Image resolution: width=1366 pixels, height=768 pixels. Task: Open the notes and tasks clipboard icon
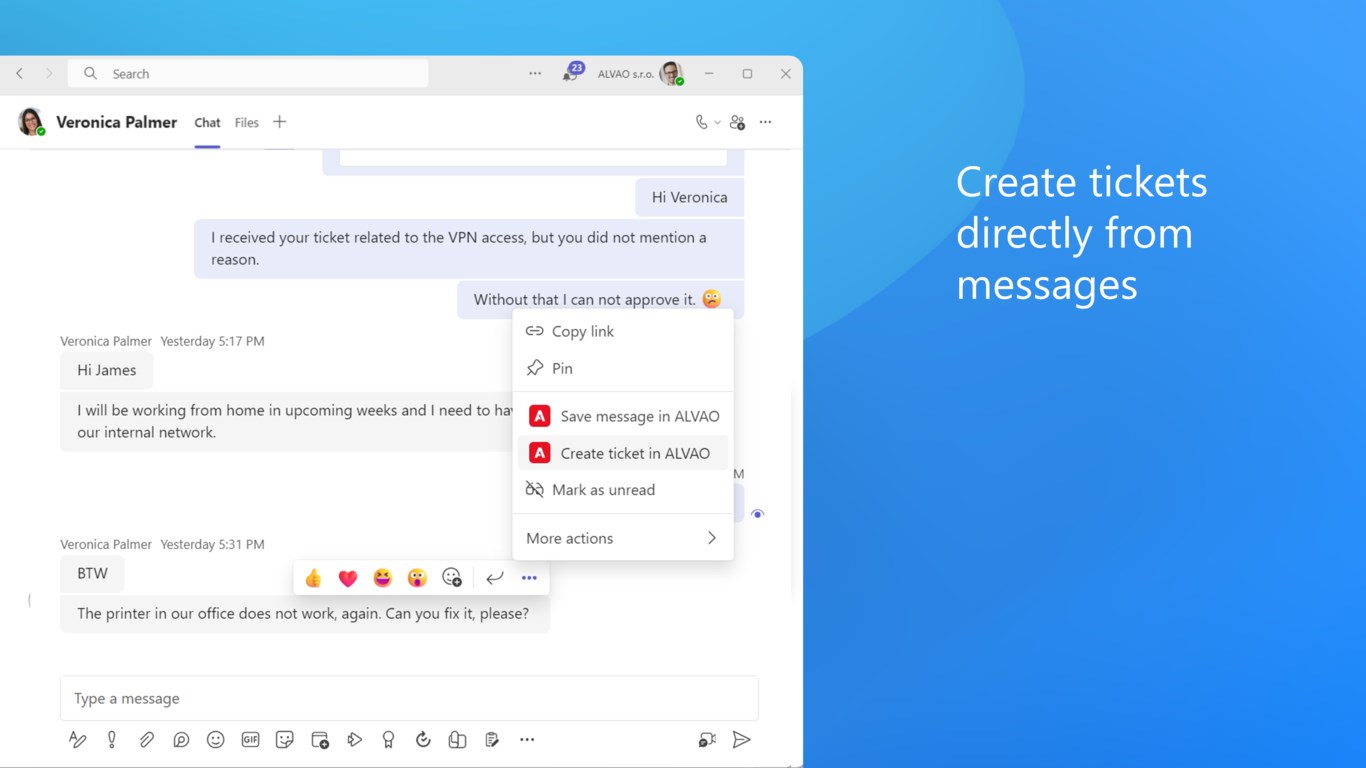pos(492,740)
